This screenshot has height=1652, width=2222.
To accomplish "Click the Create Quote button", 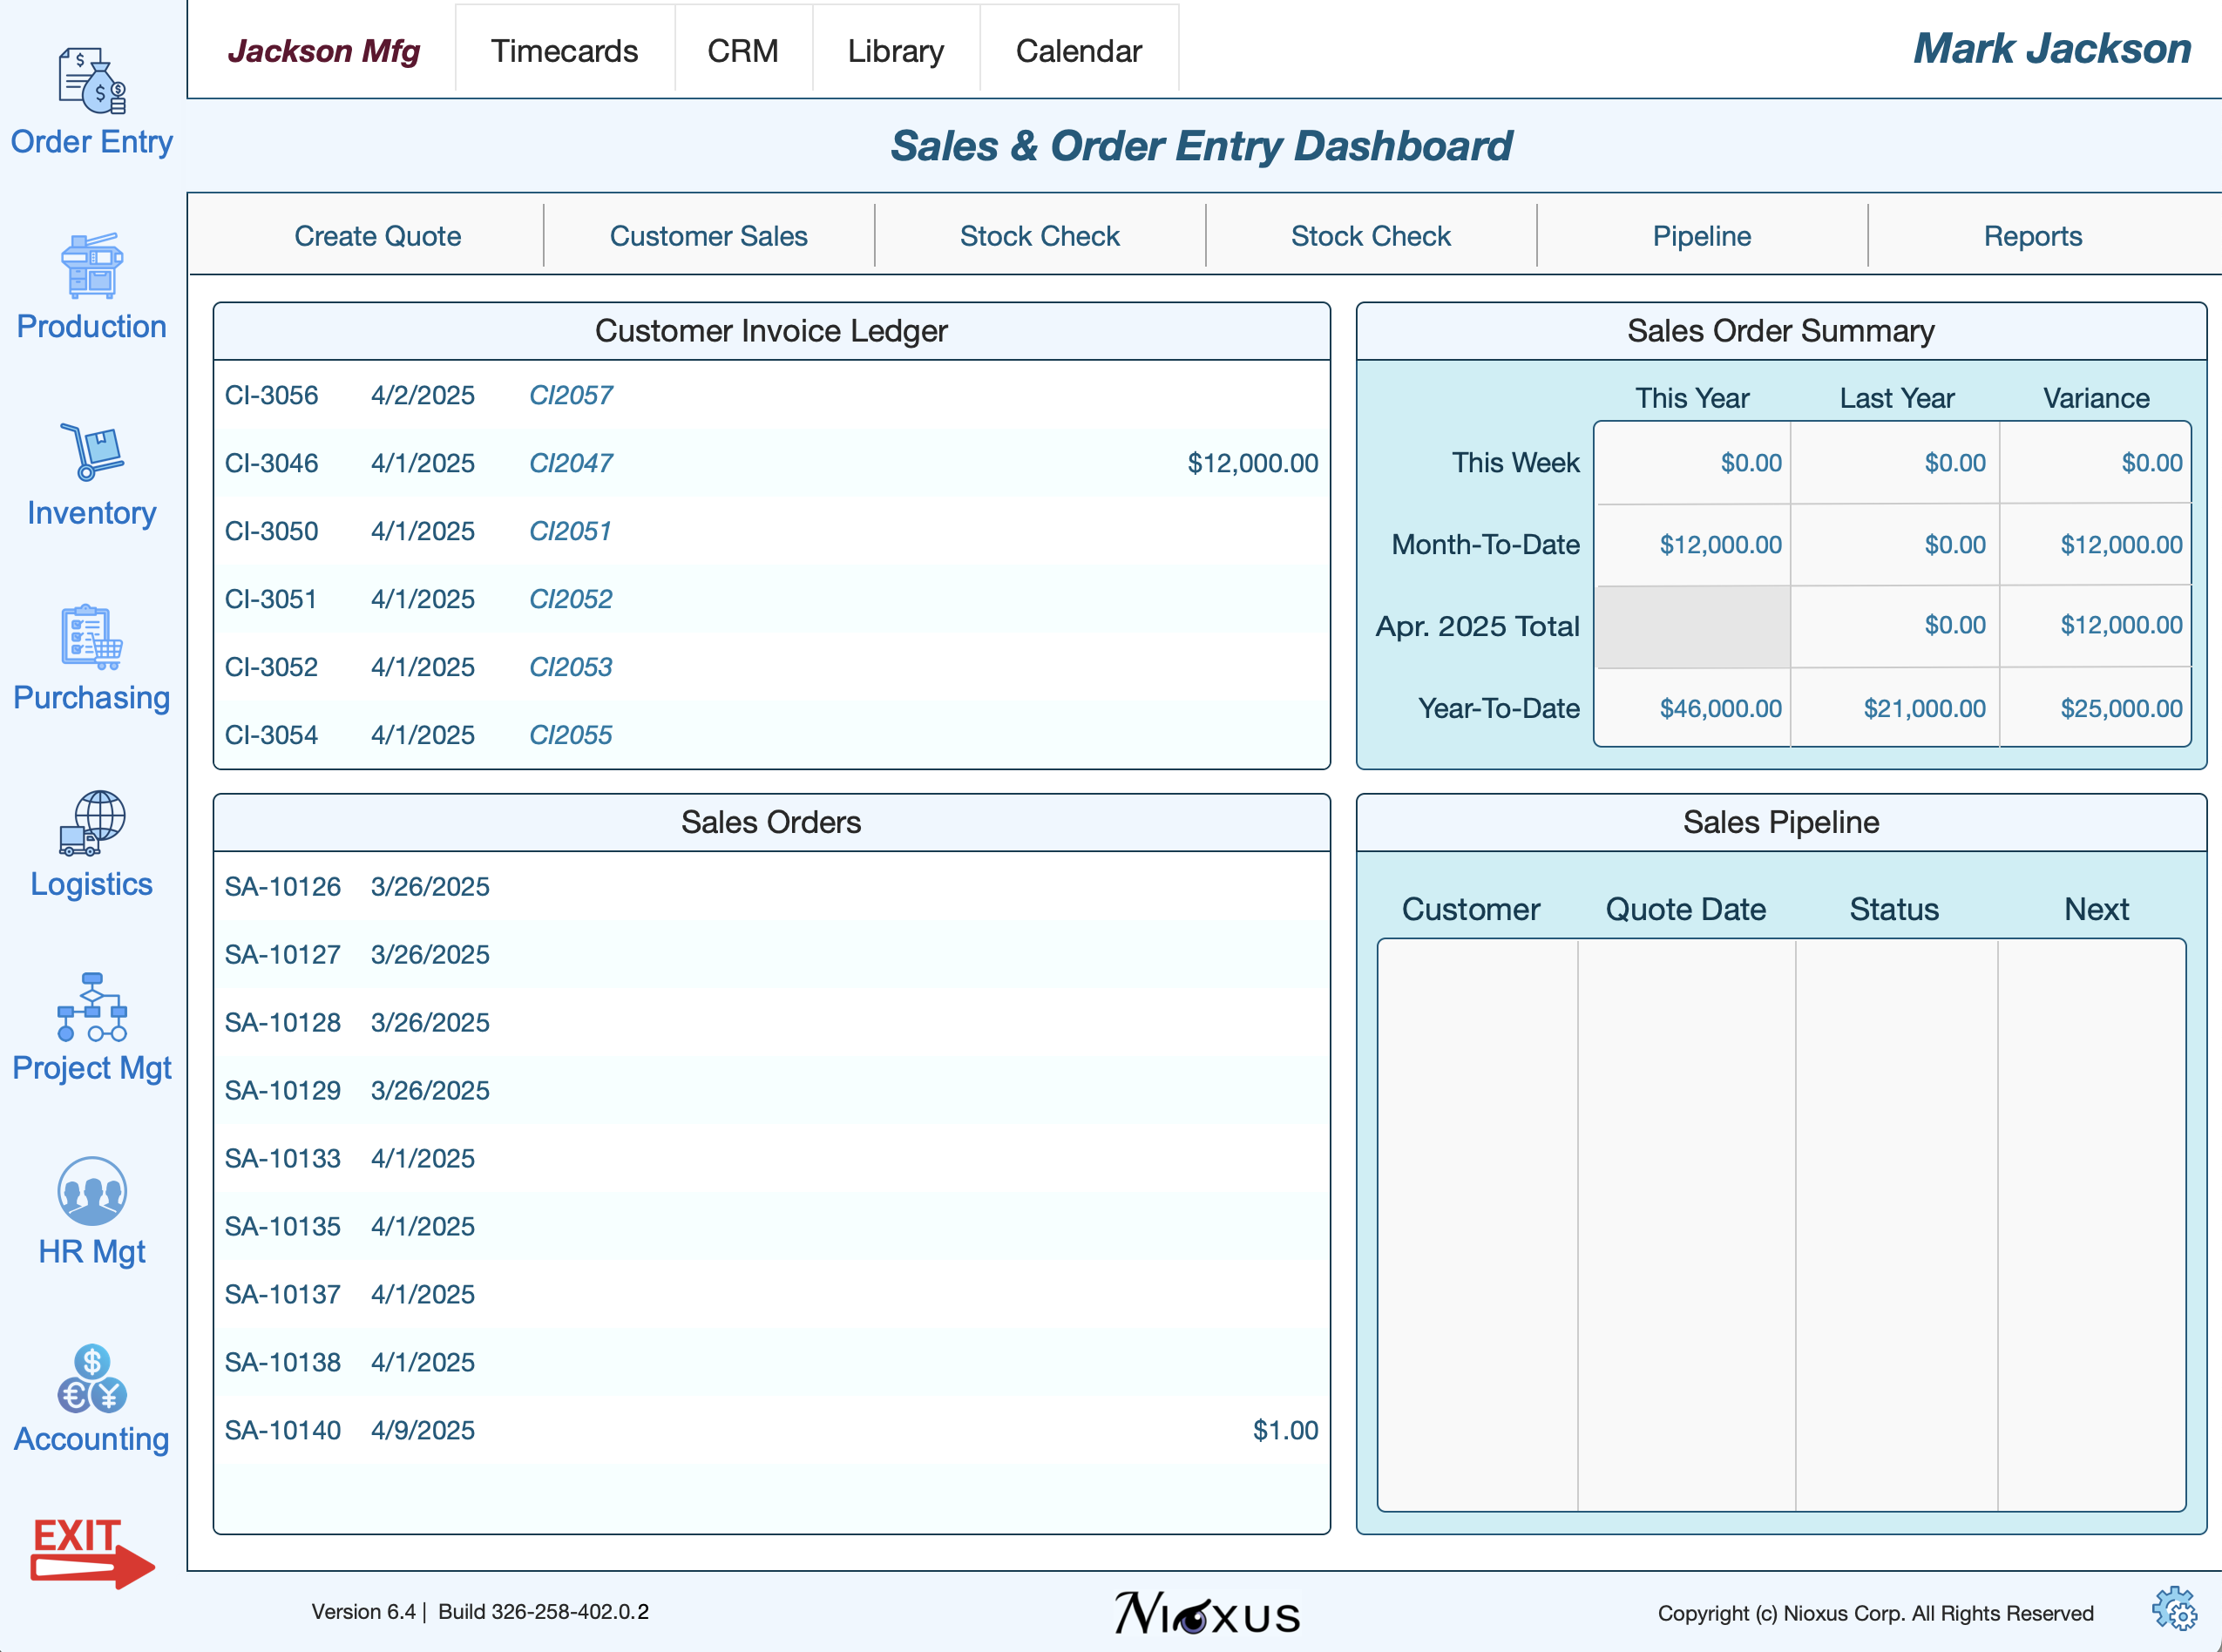I will [377, 236].
